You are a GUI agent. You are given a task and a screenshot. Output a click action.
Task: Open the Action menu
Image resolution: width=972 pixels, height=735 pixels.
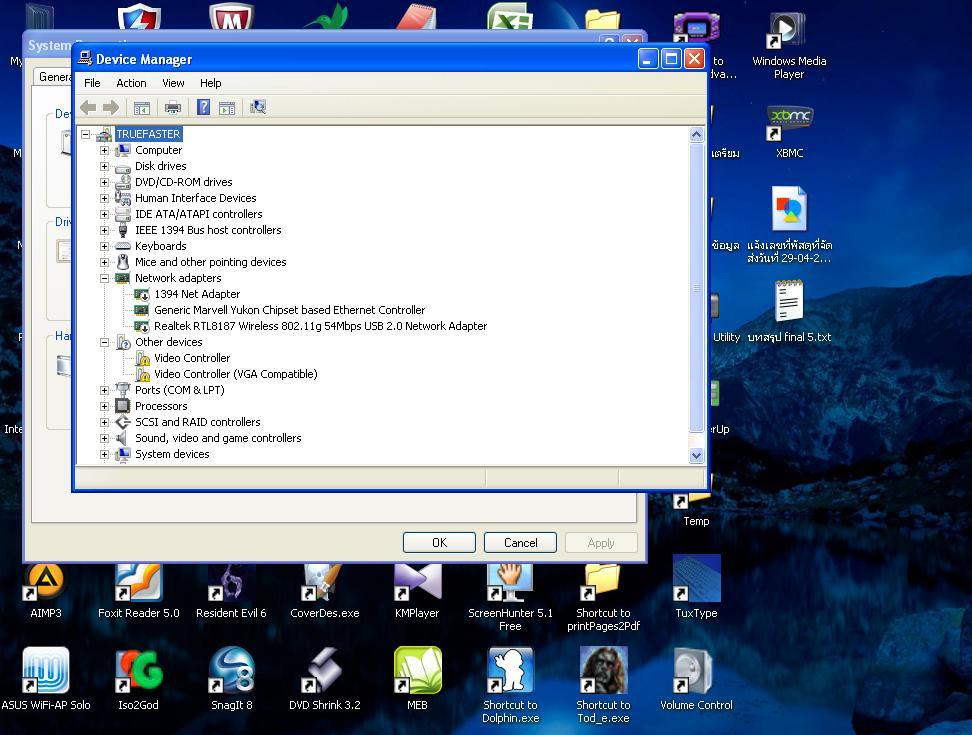pyautogui.click(x=131, y=83)
